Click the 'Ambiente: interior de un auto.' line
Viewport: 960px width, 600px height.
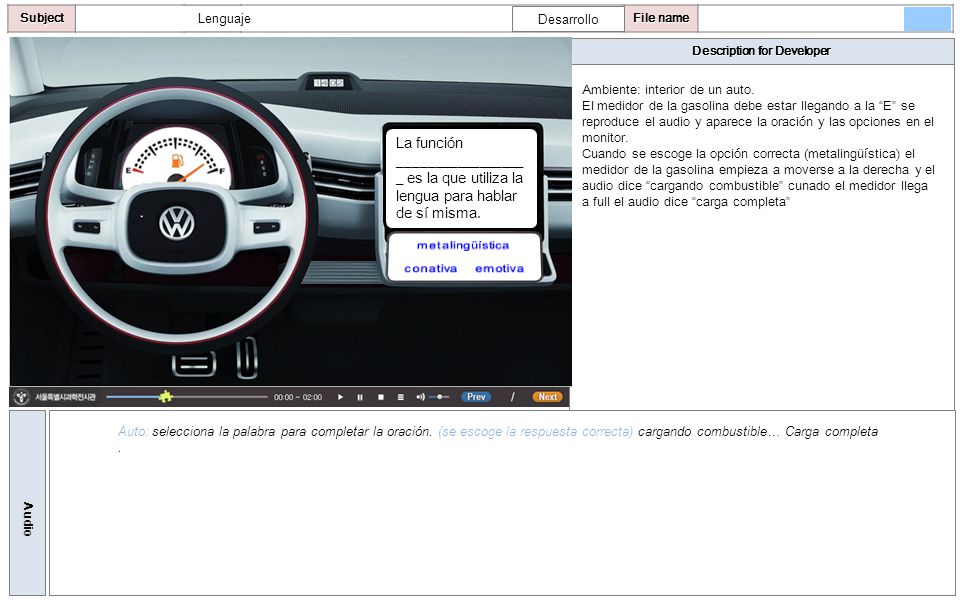click(x=668, y=89)
